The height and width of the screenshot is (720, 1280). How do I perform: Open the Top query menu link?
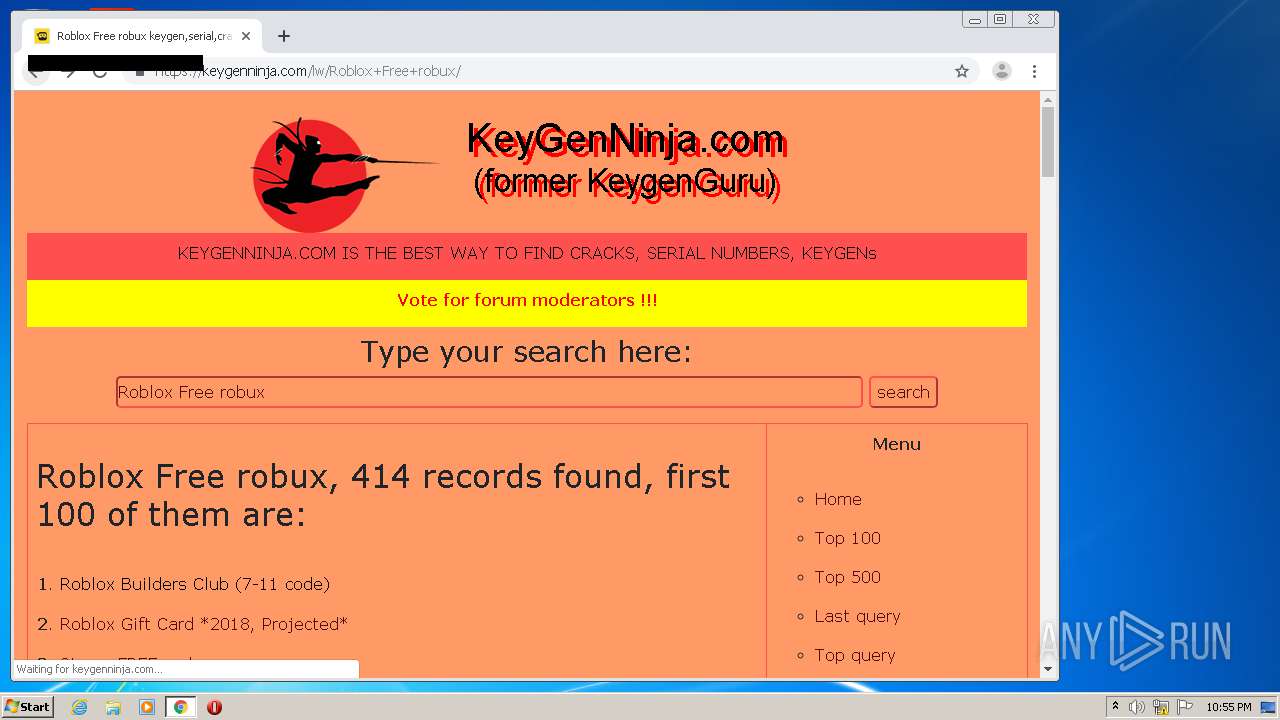tap(854, 655)
